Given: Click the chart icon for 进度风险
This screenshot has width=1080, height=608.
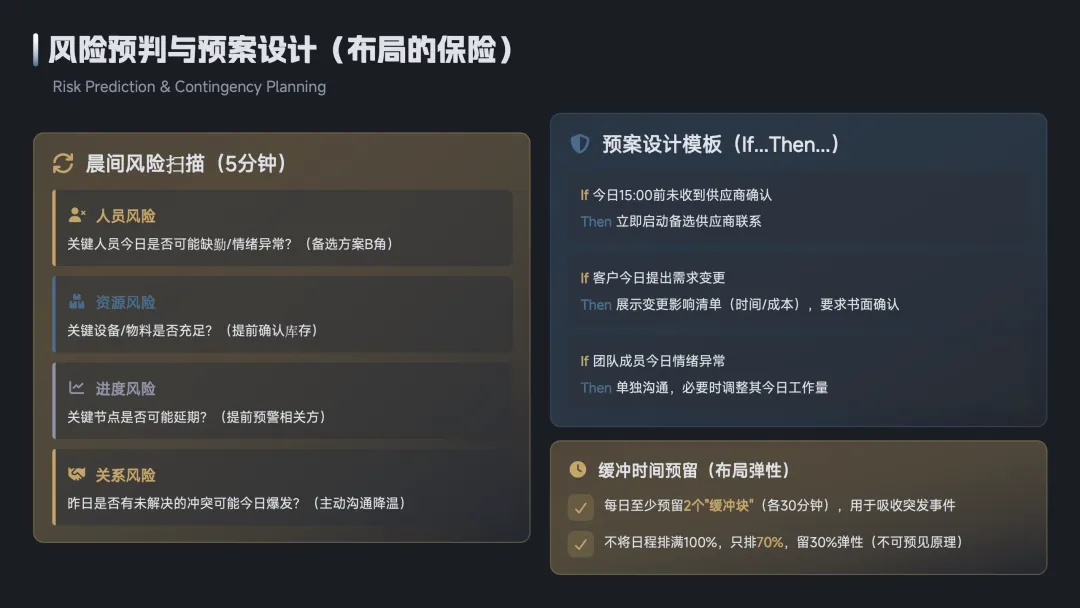Looking at the screenshot, I should (x=77, y=388).
